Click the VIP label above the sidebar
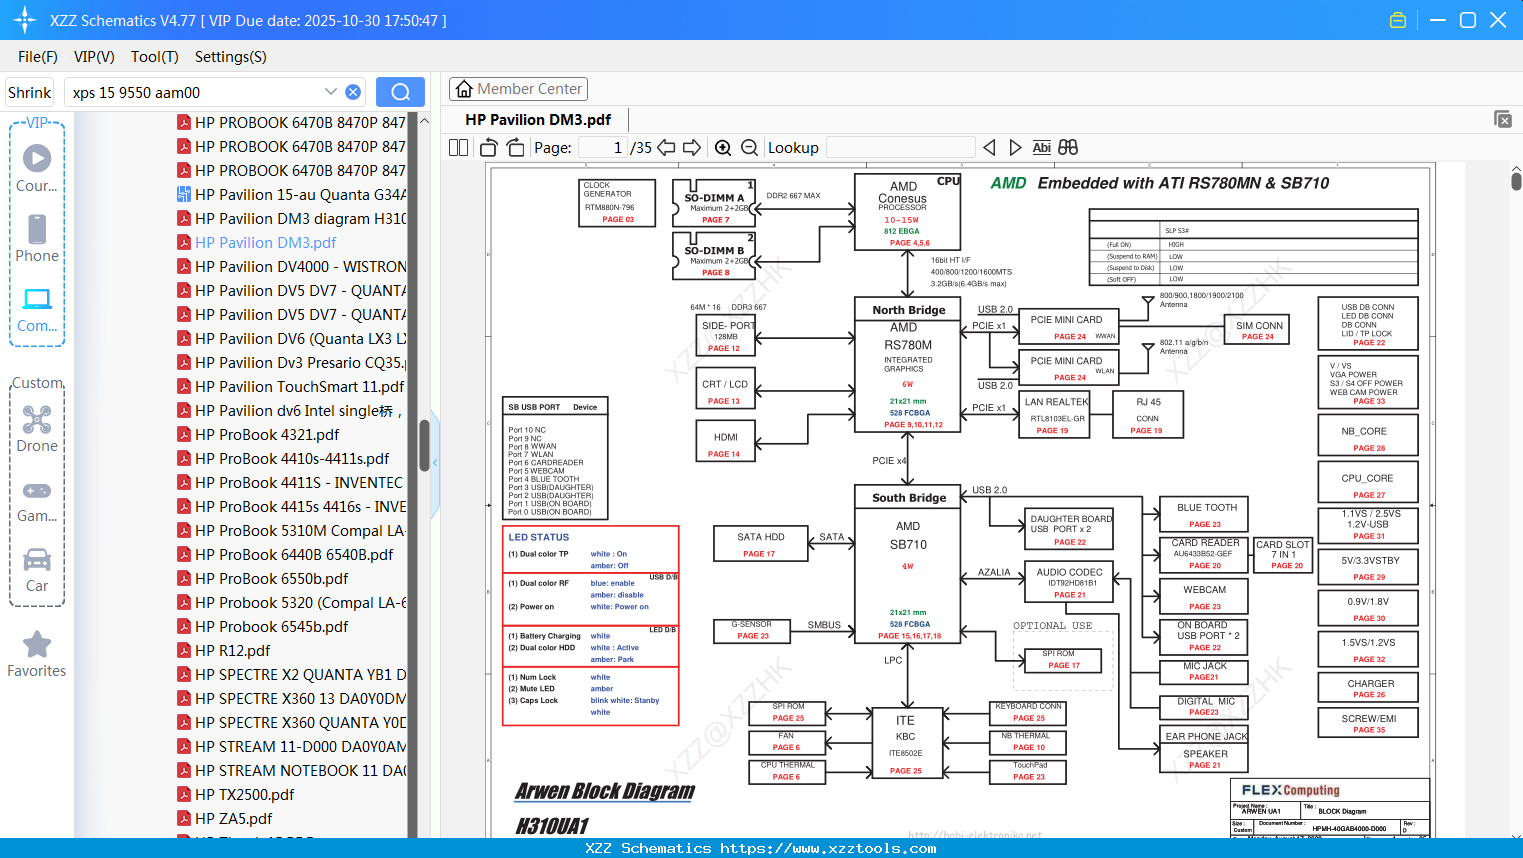Viewport: 1523px width, 858px height. pyautogui.click(x=37, y=123)
